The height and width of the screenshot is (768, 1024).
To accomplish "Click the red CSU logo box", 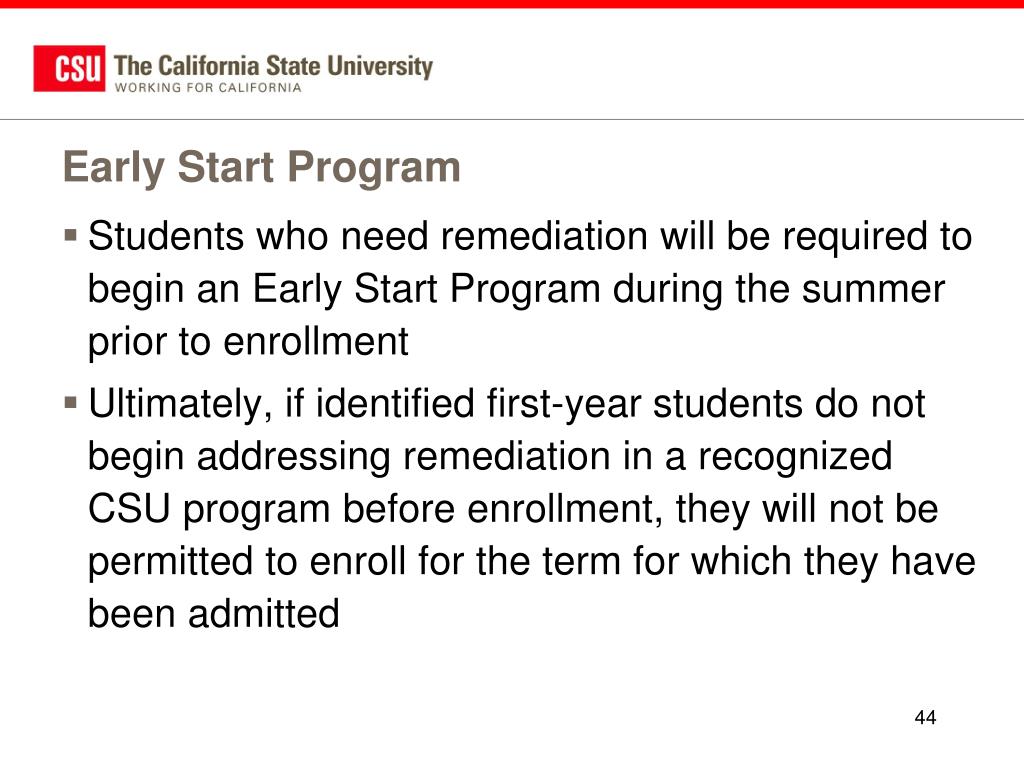I will (69, 69).
